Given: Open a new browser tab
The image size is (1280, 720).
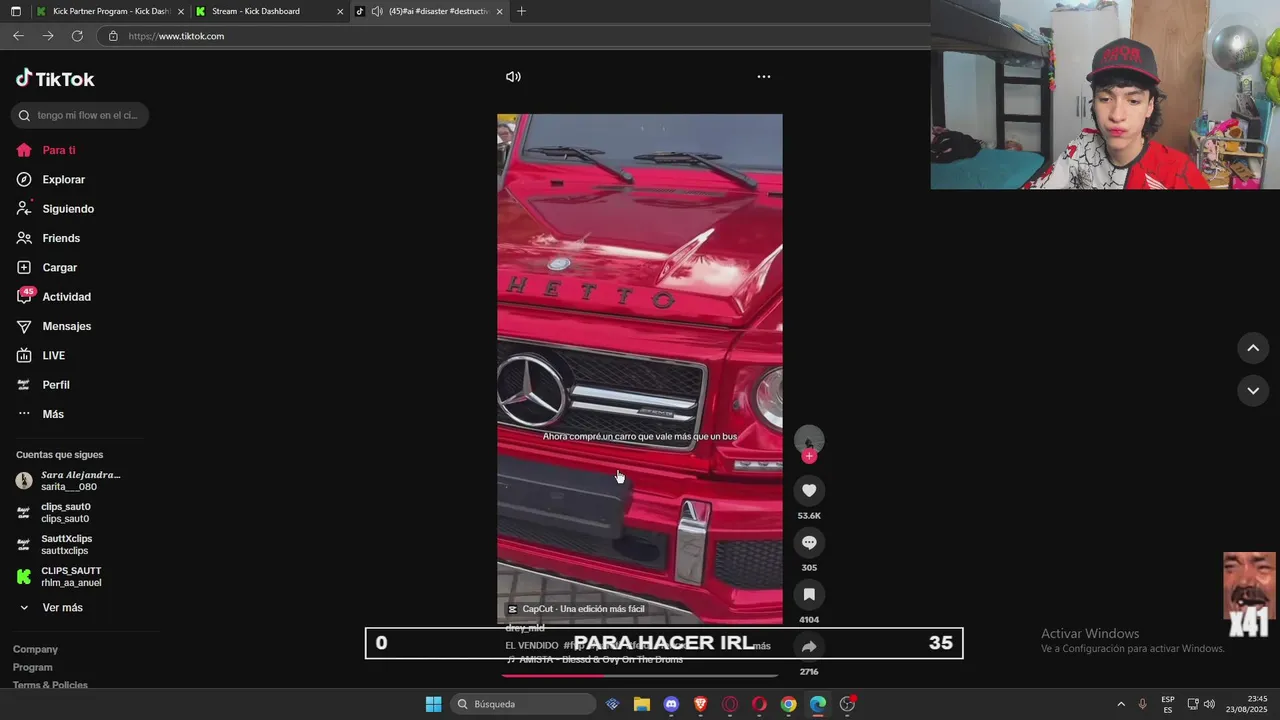Looking at the screenshot, I should pyautogui.click(x=521, y=11).
